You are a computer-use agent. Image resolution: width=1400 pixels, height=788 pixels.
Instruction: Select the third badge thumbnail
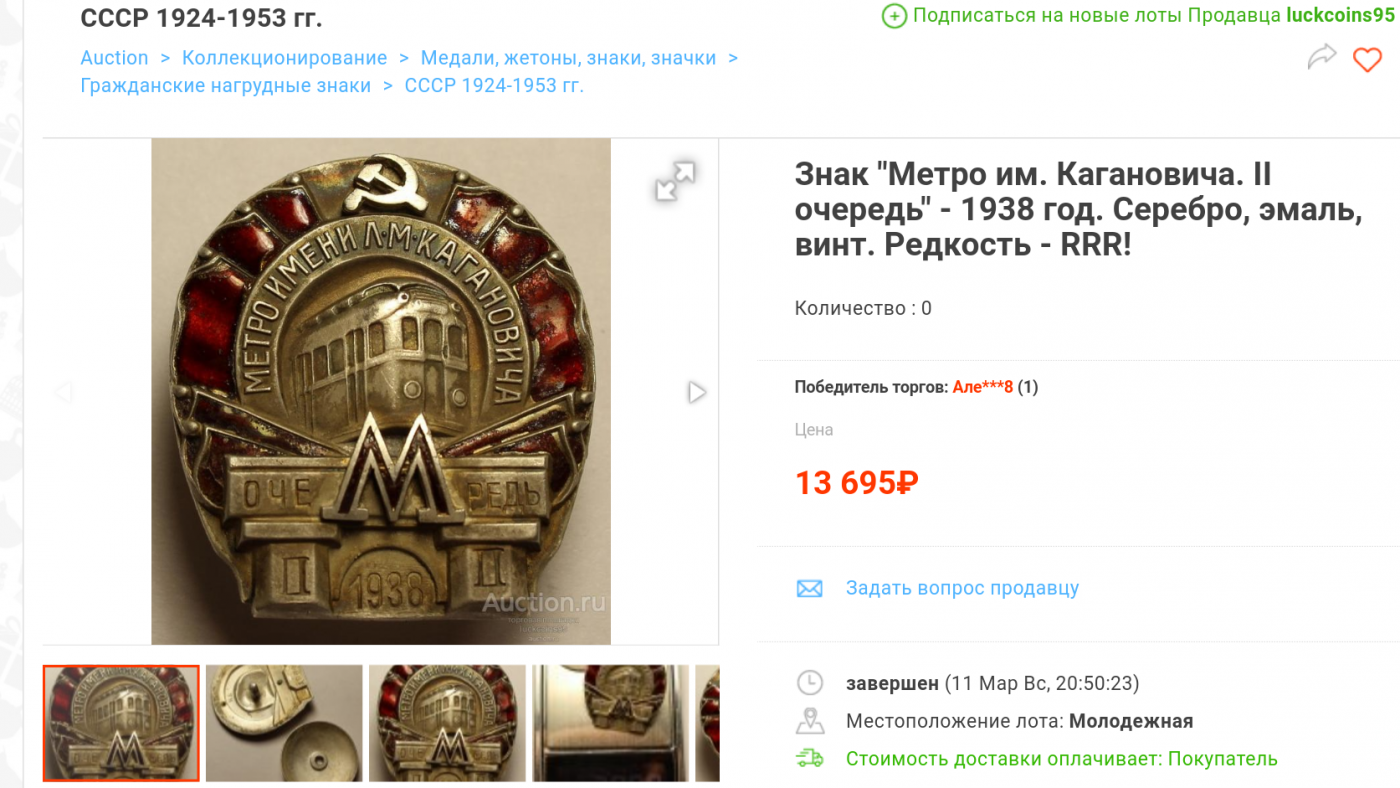(x=447, y=723)
